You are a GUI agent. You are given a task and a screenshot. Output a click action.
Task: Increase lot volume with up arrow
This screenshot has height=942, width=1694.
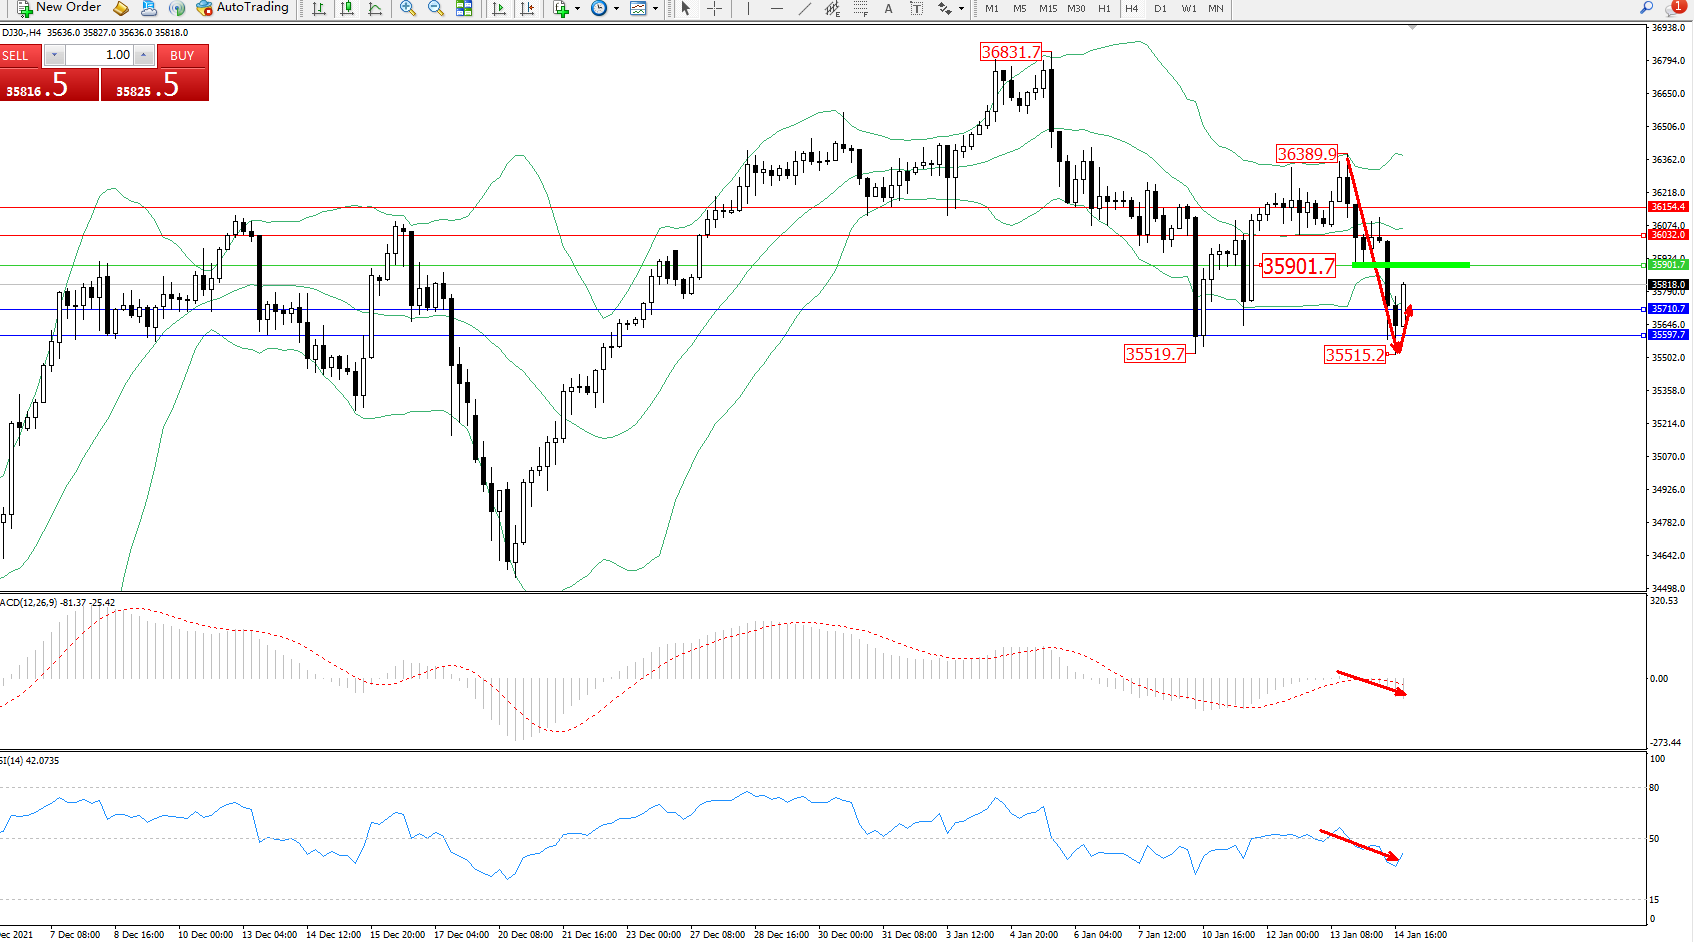click(x=144, y=55)
